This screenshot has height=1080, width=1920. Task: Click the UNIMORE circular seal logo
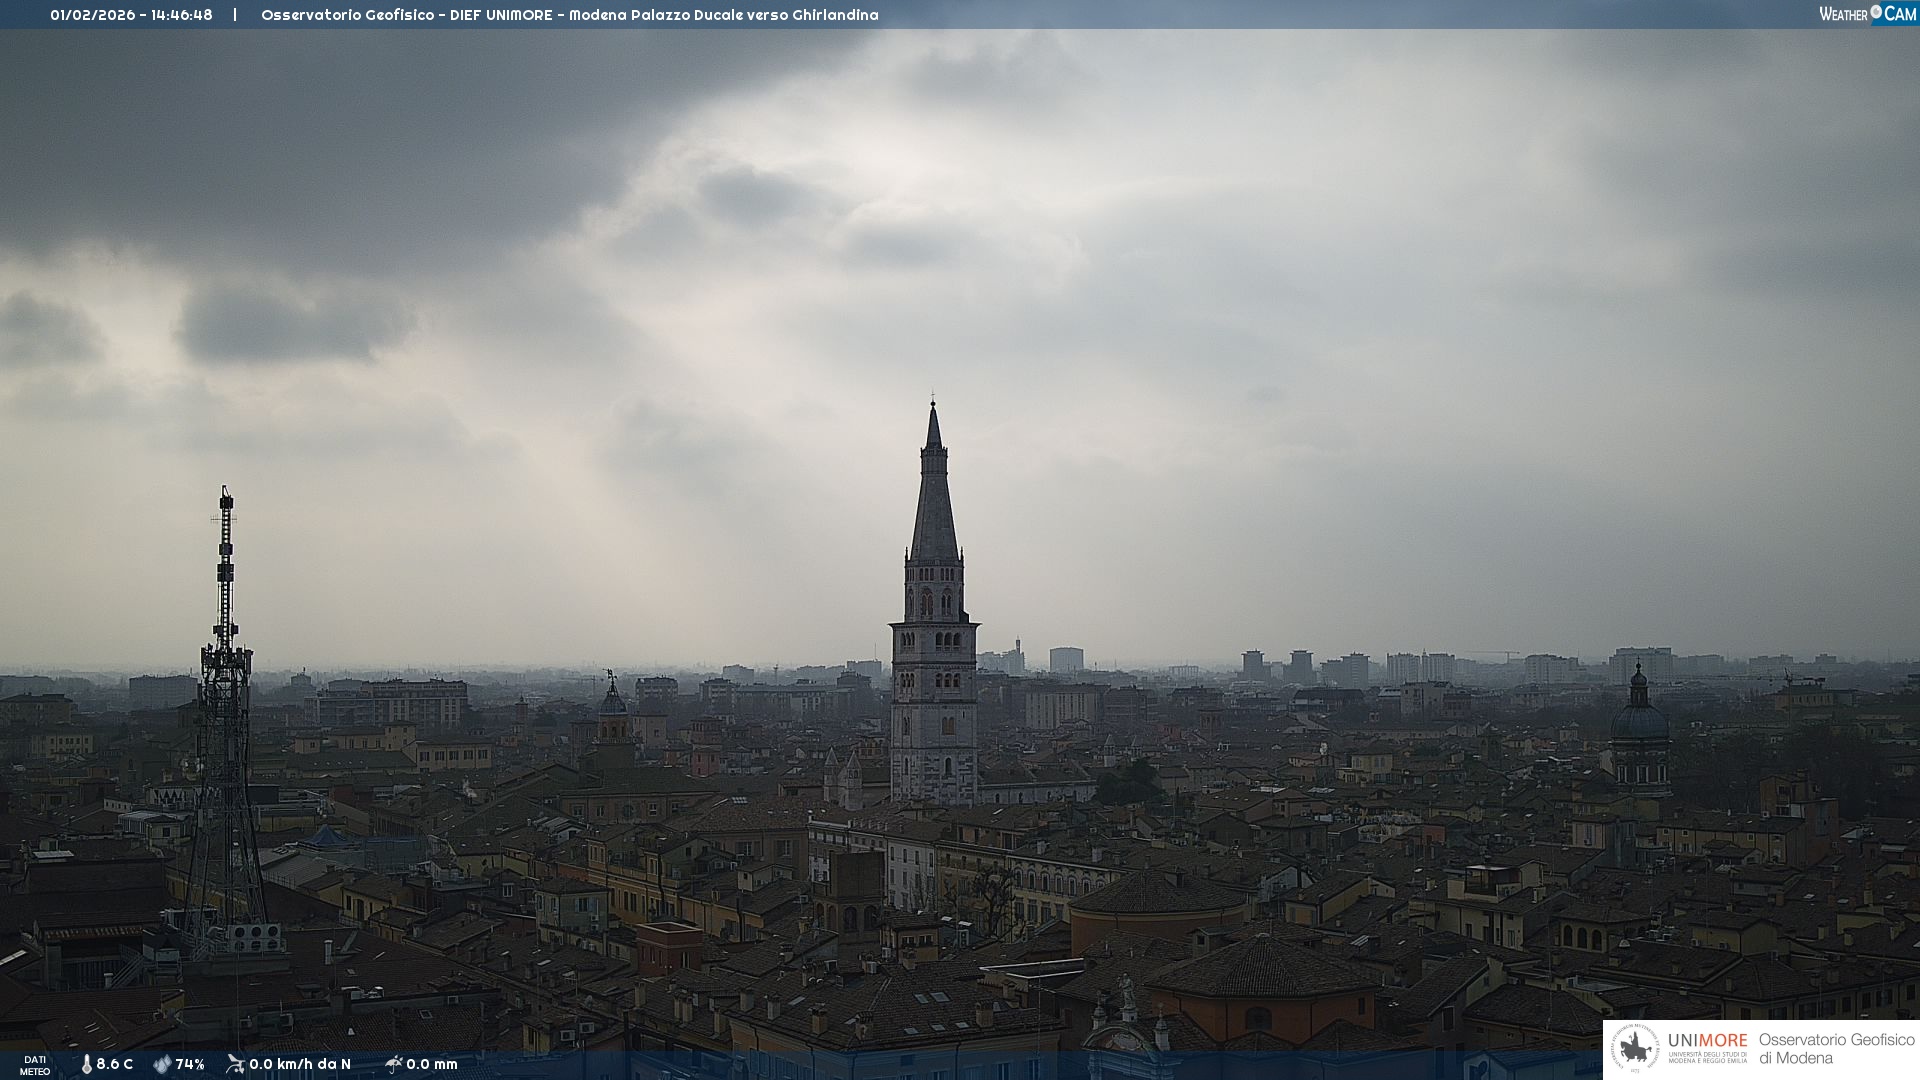pyautogui.click(x=1635, y=1048)
